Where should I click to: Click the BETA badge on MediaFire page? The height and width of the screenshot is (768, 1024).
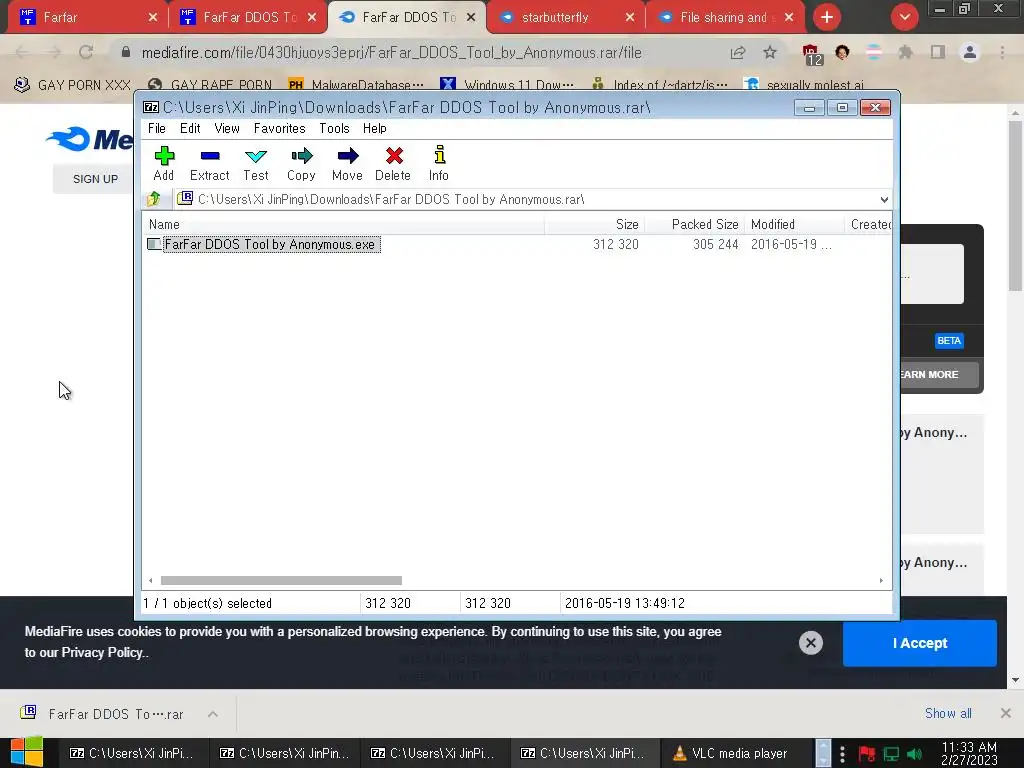click(x=949, y=340)
